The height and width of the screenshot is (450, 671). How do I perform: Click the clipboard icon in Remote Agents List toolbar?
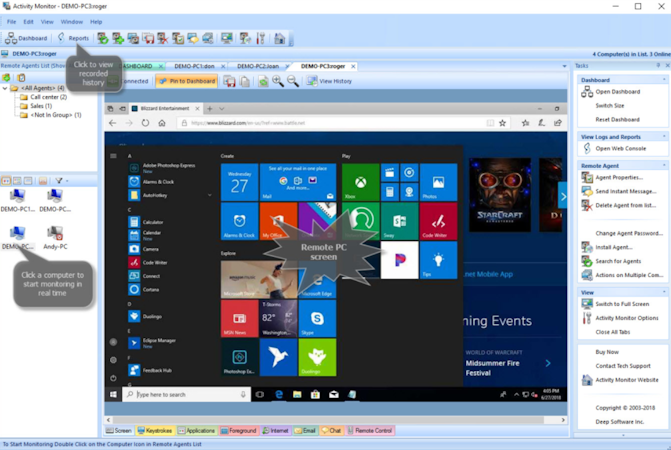point(21,77)
